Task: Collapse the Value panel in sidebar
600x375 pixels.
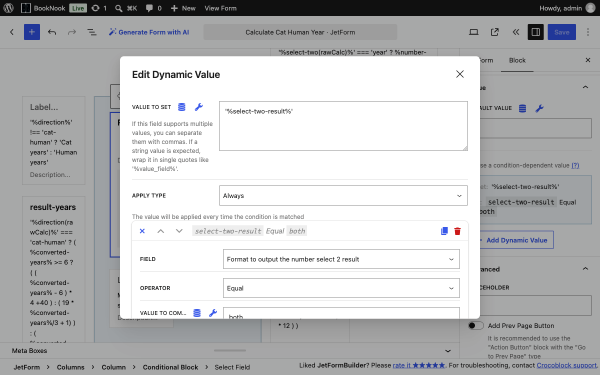Action: coord(585,88)
